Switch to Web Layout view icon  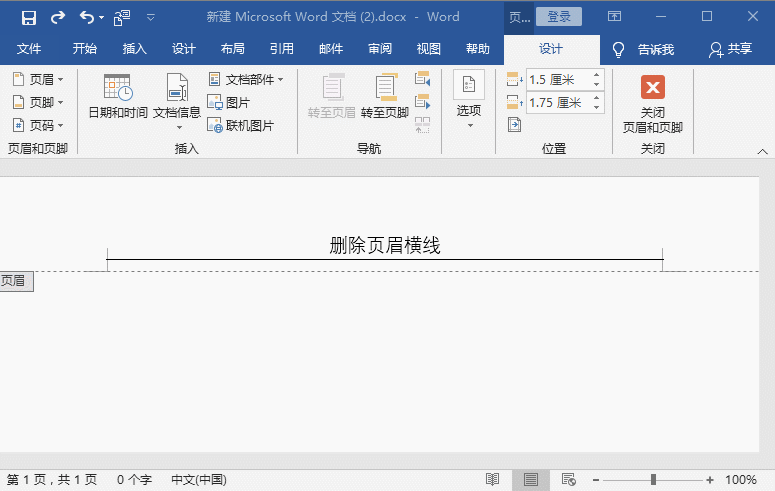pyautogui.click(x=568, y=480)
